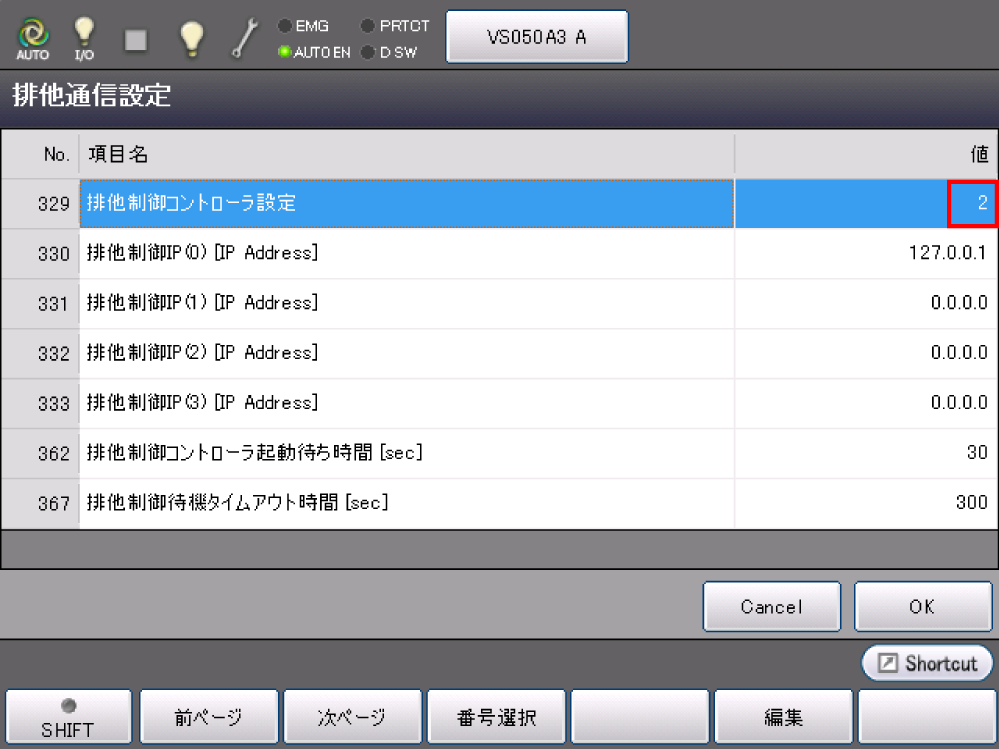Open the Shortcut menu

click(927, 663)
